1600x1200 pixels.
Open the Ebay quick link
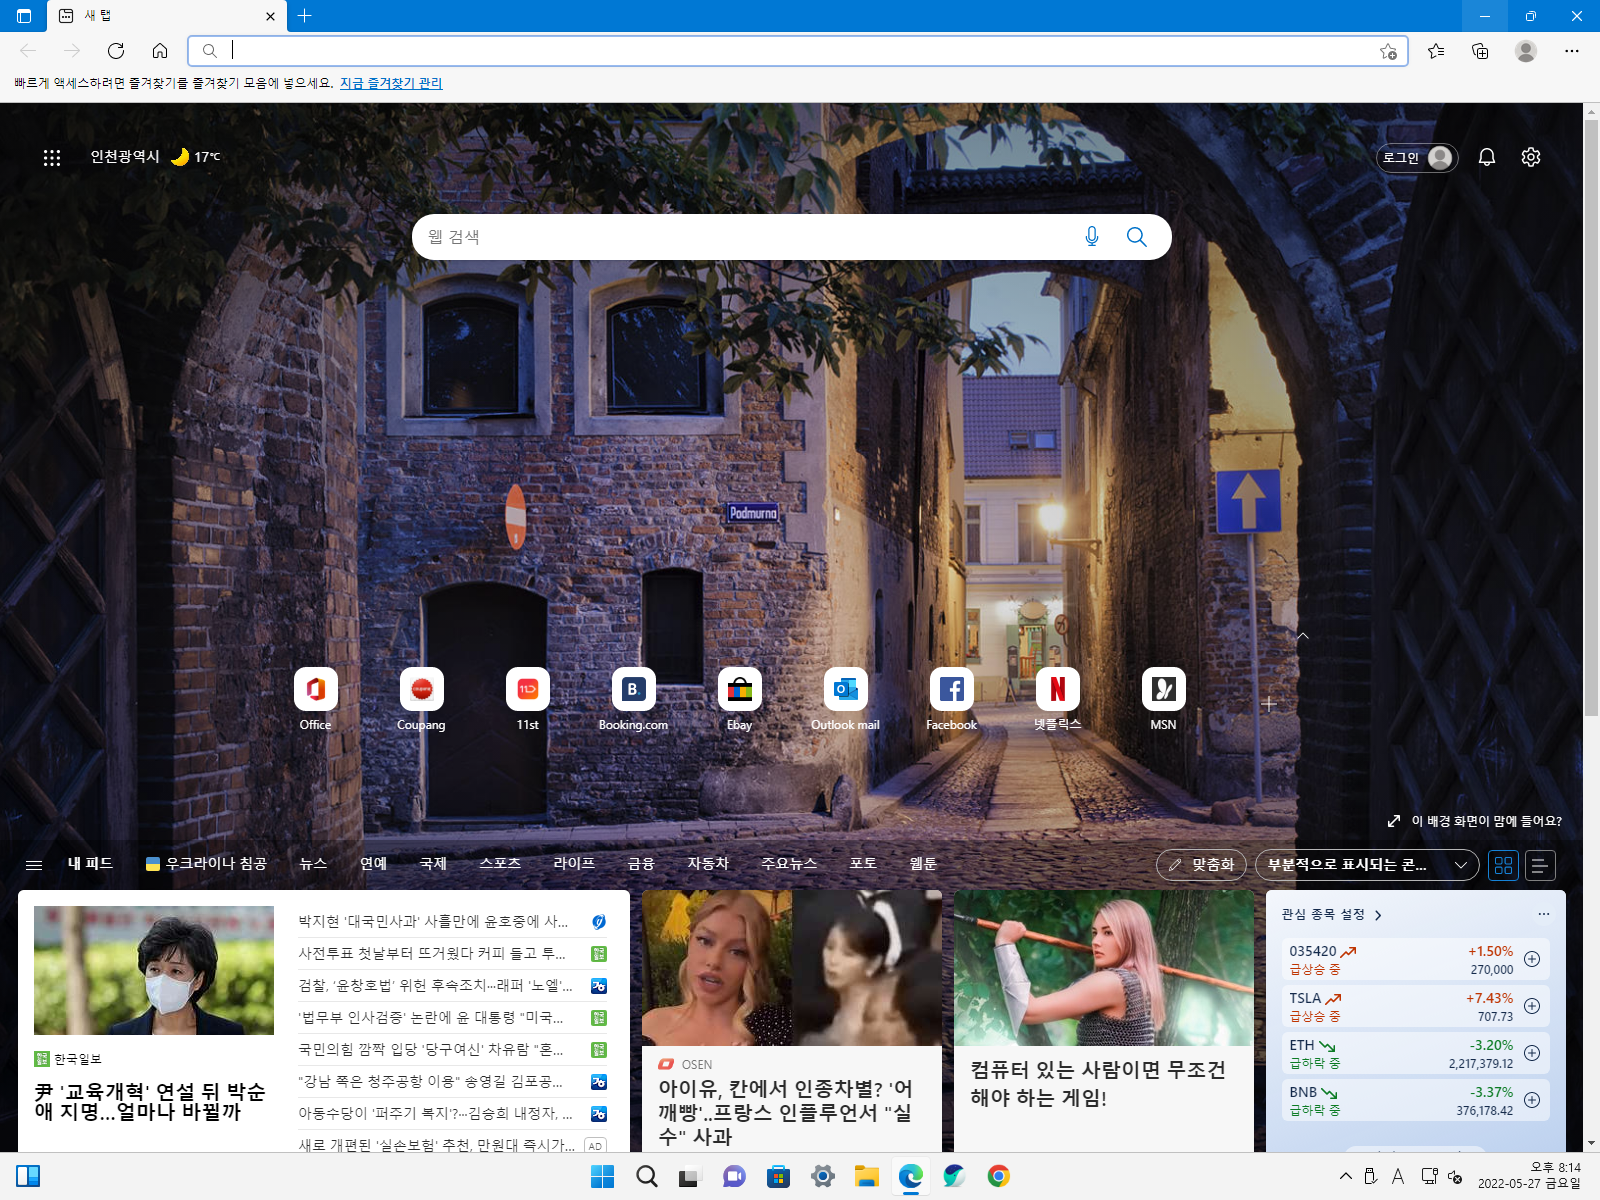tap(740, 699)
